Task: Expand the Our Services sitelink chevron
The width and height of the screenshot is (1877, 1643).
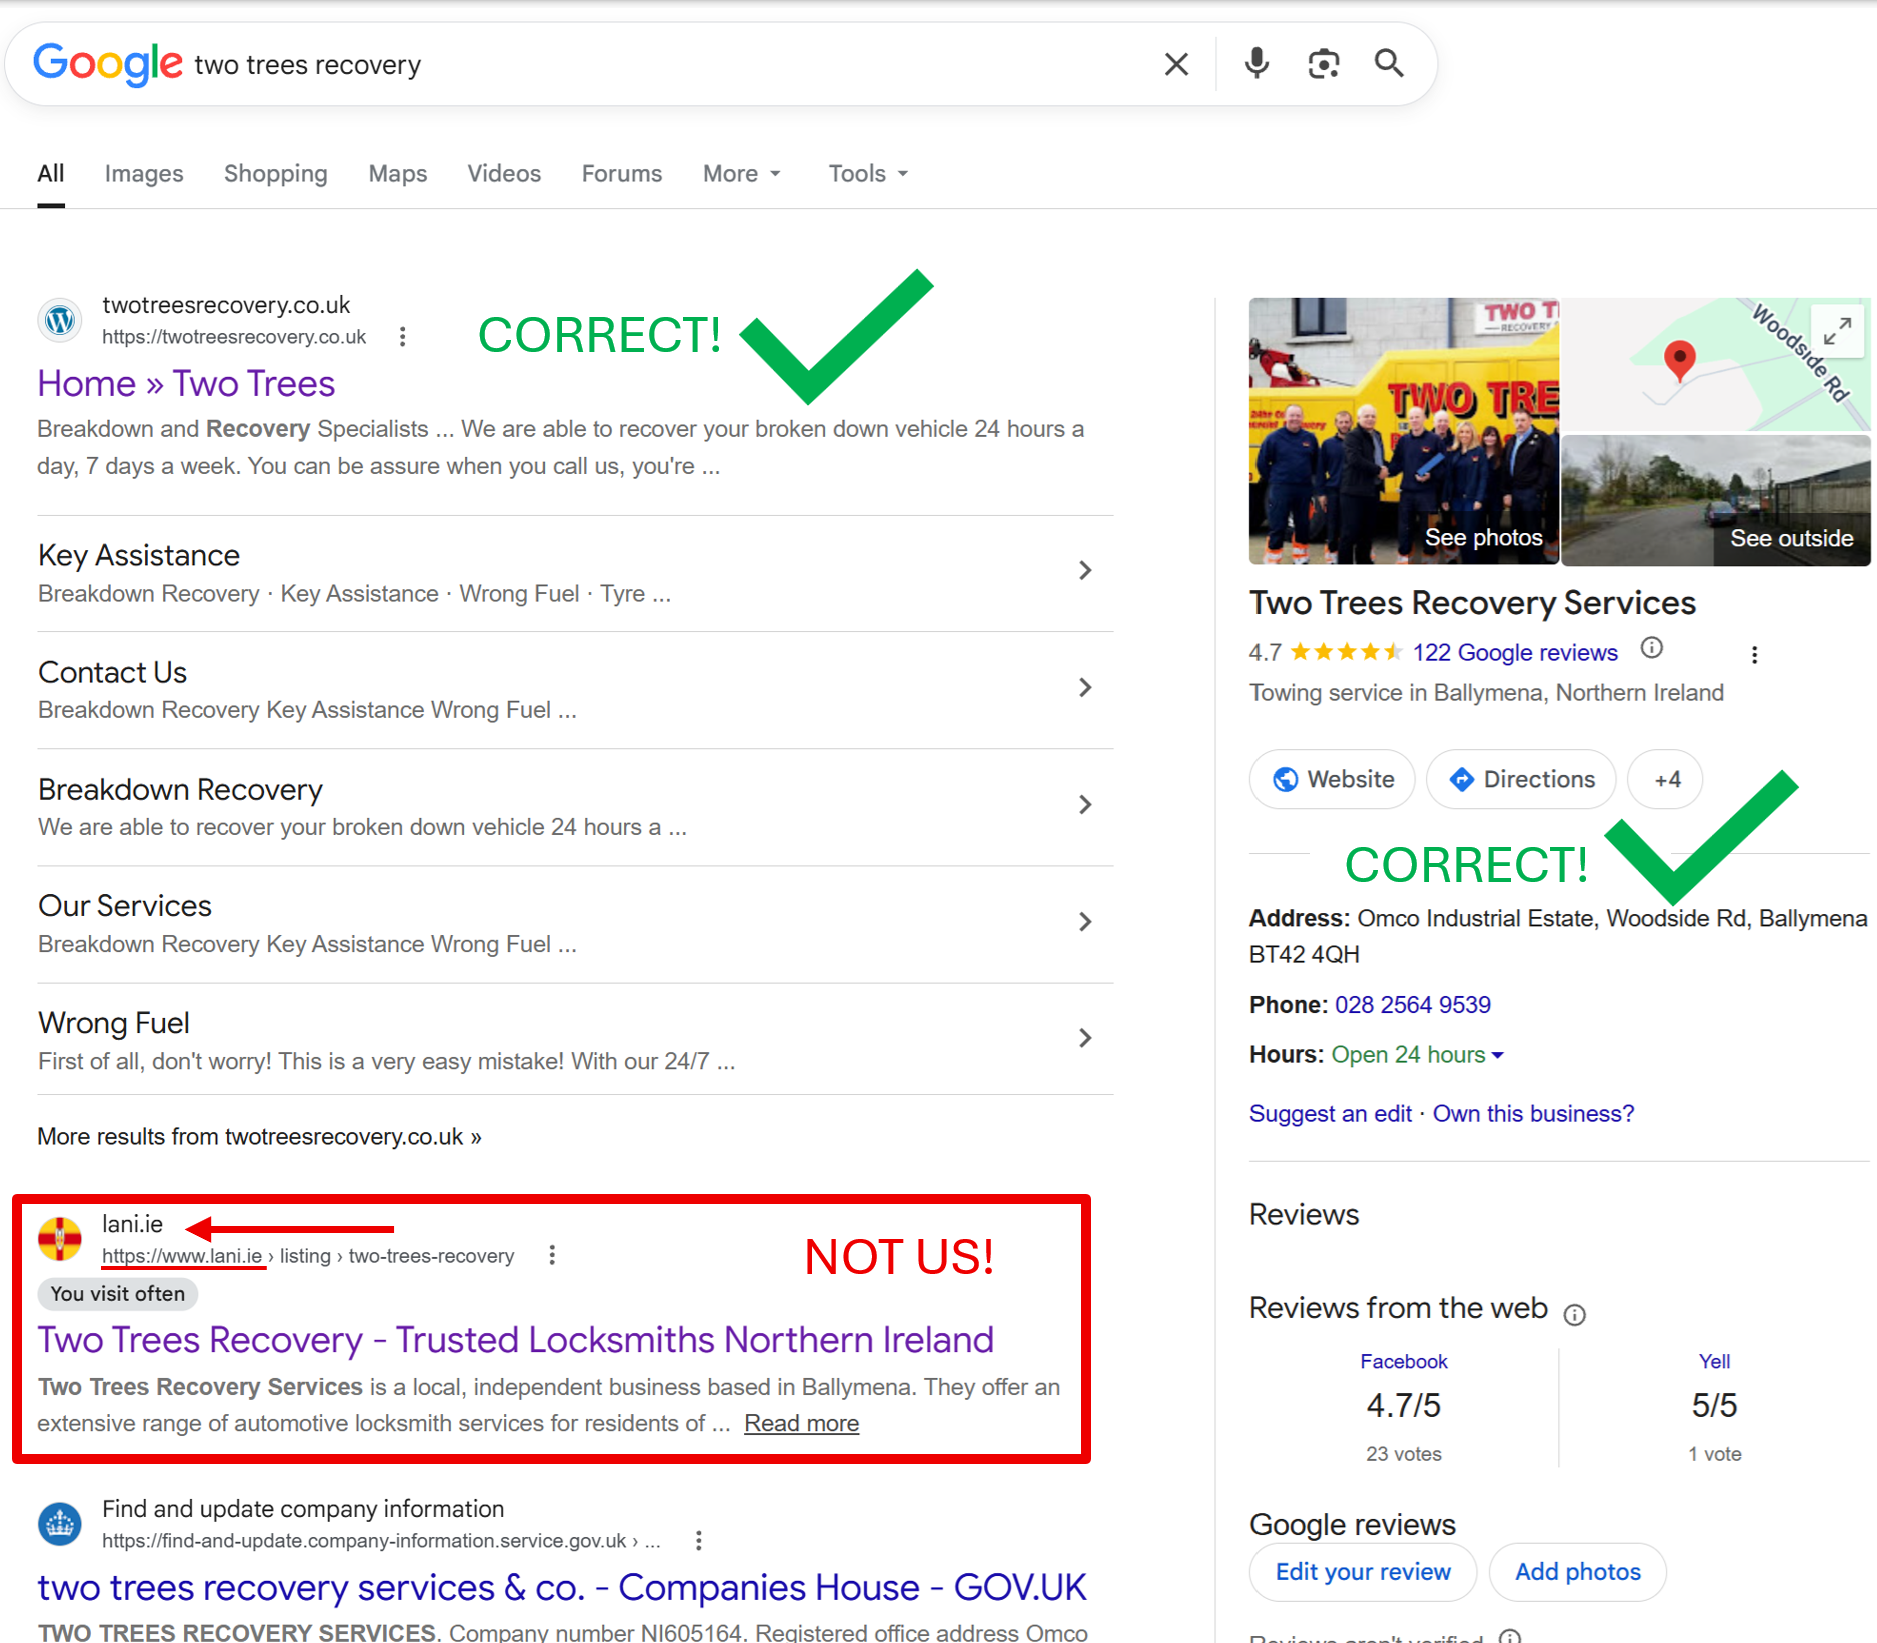Action: point(1085,922)
